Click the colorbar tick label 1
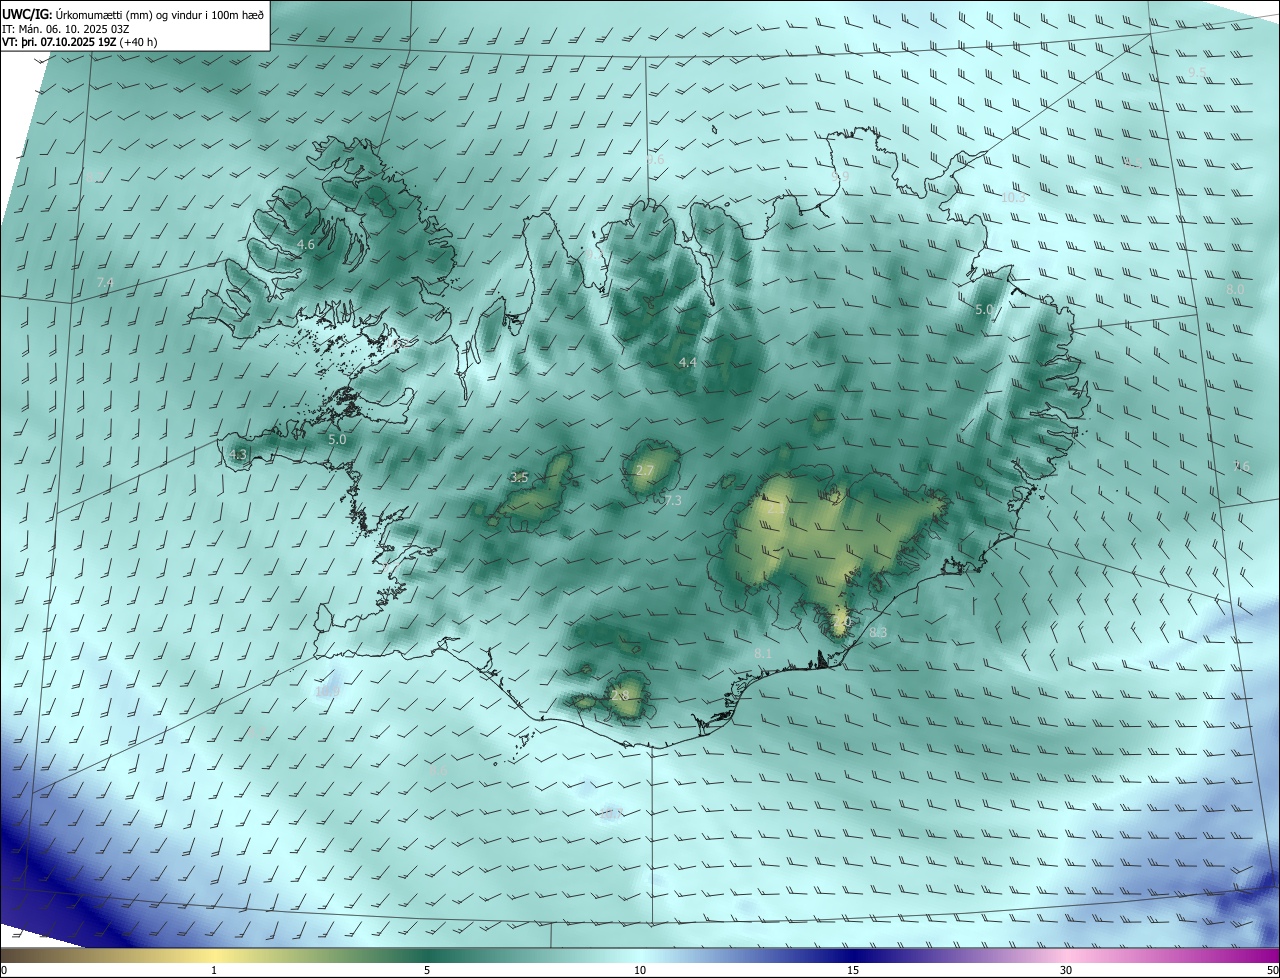Image resolution: width=1280 pixels, height=978 pixels. pyautogui.click(x=214, y=970)
